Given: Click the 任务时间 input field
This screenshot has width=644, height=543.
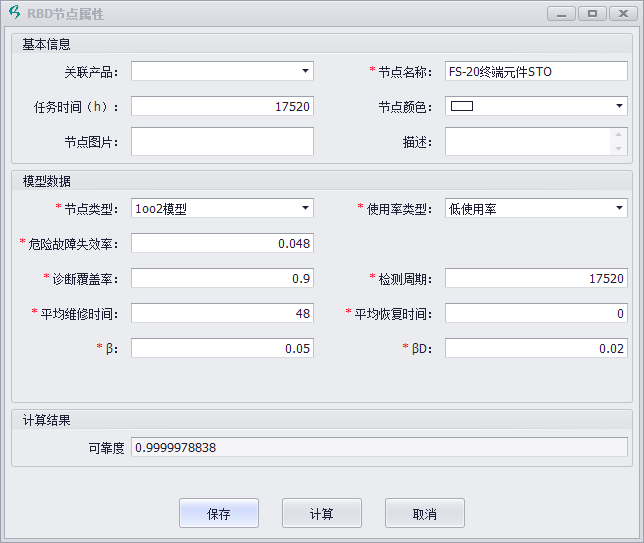Looking at the screenshot, I should coord(222,106).
